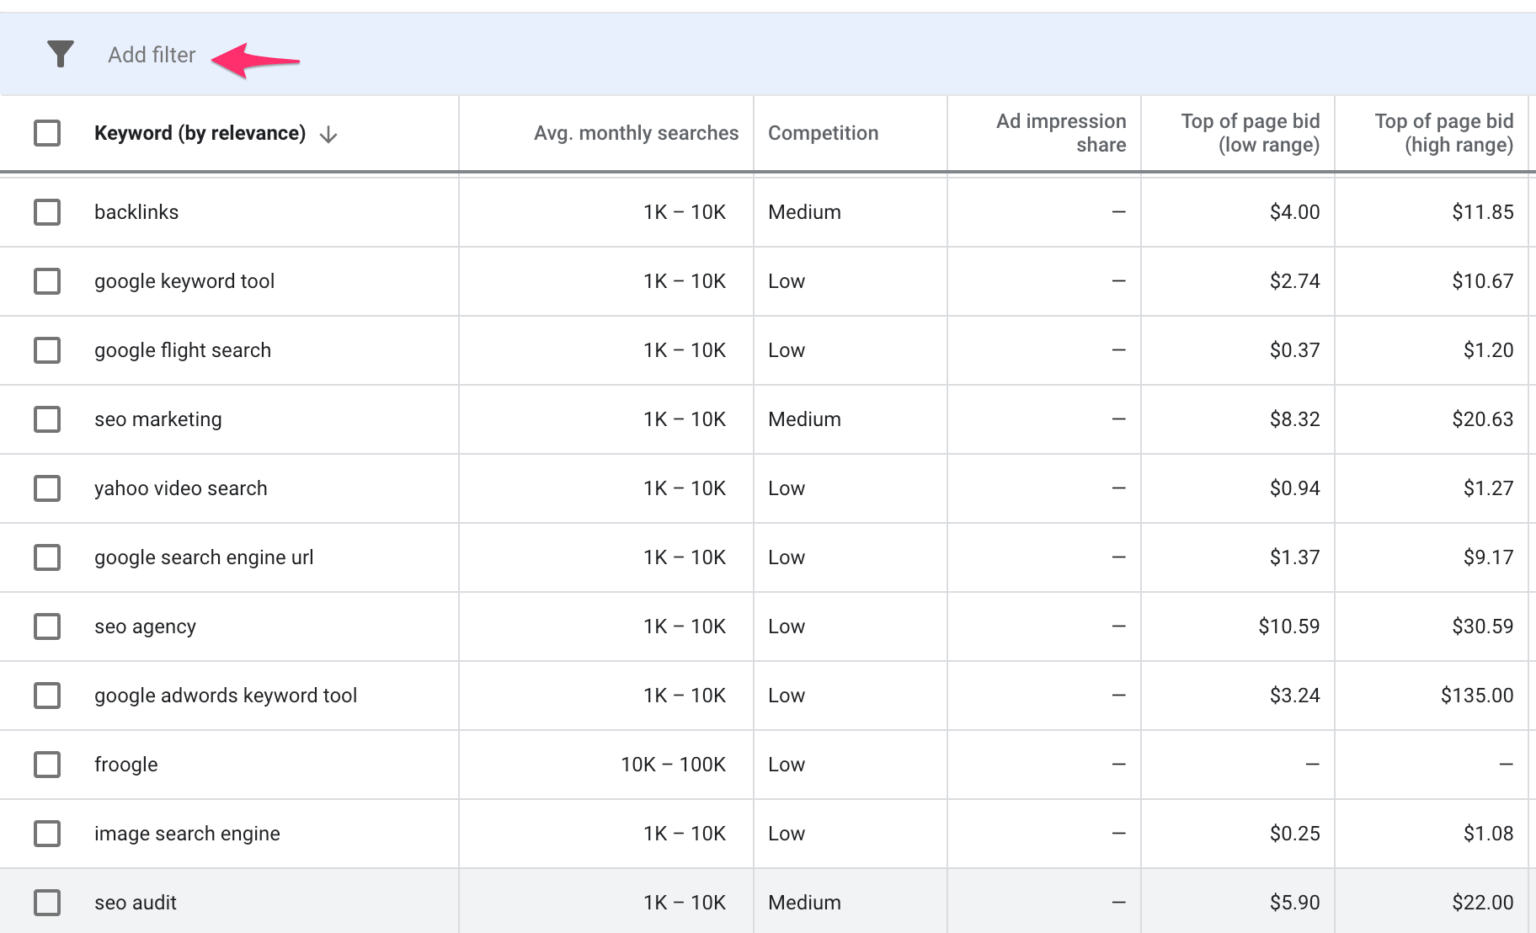The height and width of the screenshot is (933, 1536).
Task: Click Top of page bid high range header
Action: 1444,132
